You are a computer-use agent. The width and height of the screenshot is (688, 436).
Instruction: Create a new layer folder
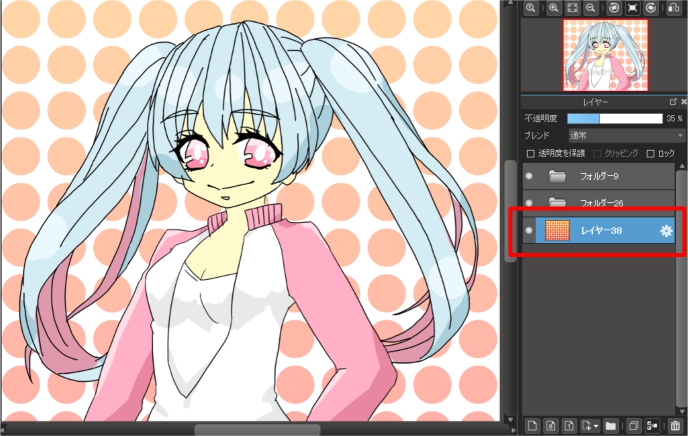(x=610, y=425)
